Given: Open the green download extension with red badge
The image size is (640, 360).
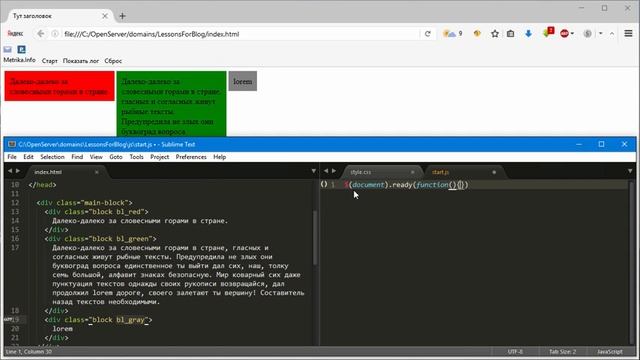Looking at the screenshot, I should tap(548, 33).
